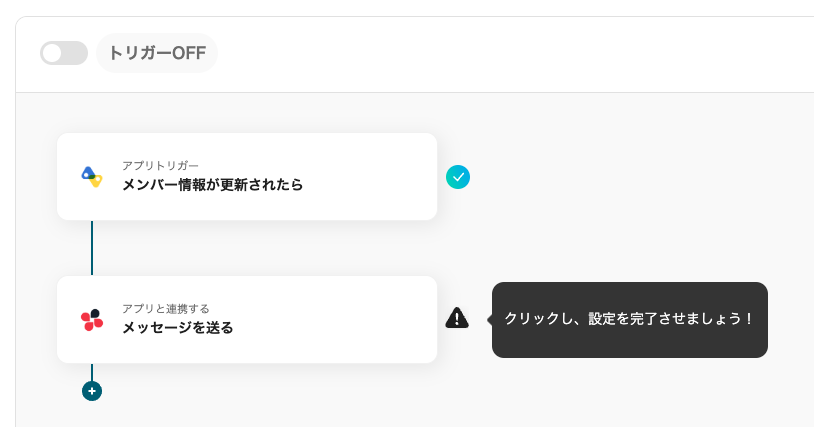
Task: Add a new step with the plus icon
Action: [92, 391]
